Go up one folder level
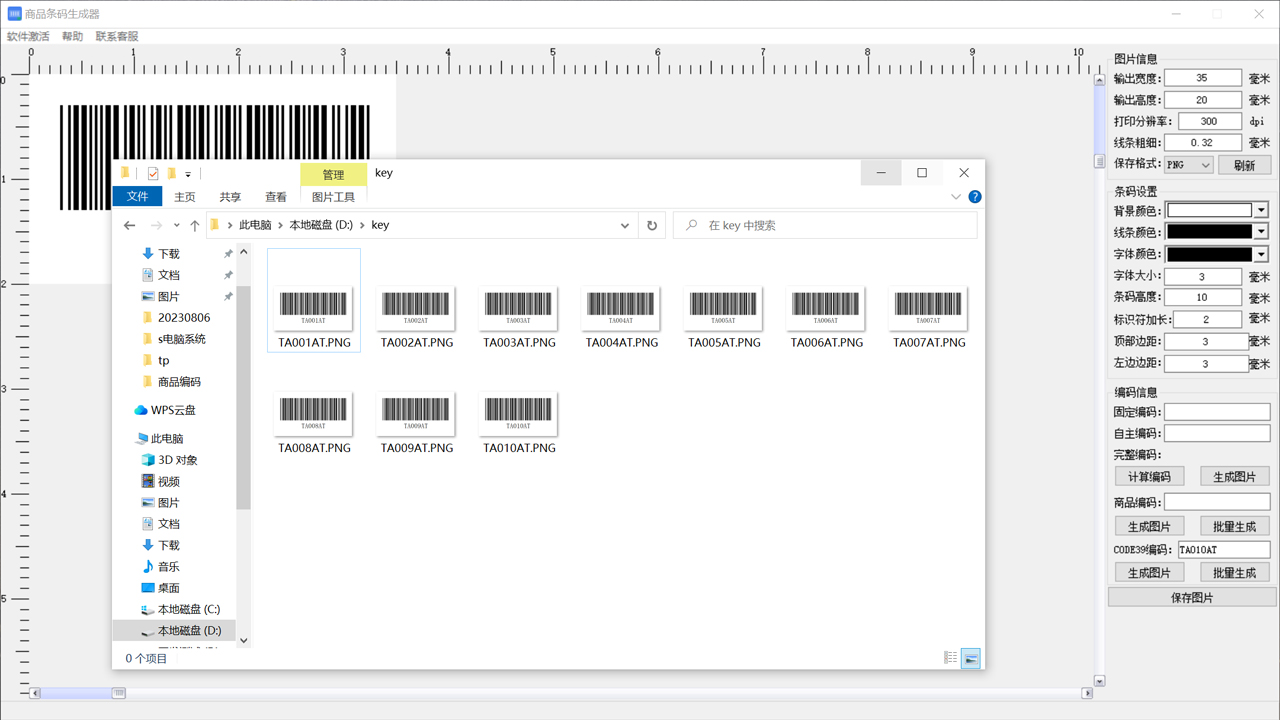This screenshot has height=720, width=1280. click(194, 226)
